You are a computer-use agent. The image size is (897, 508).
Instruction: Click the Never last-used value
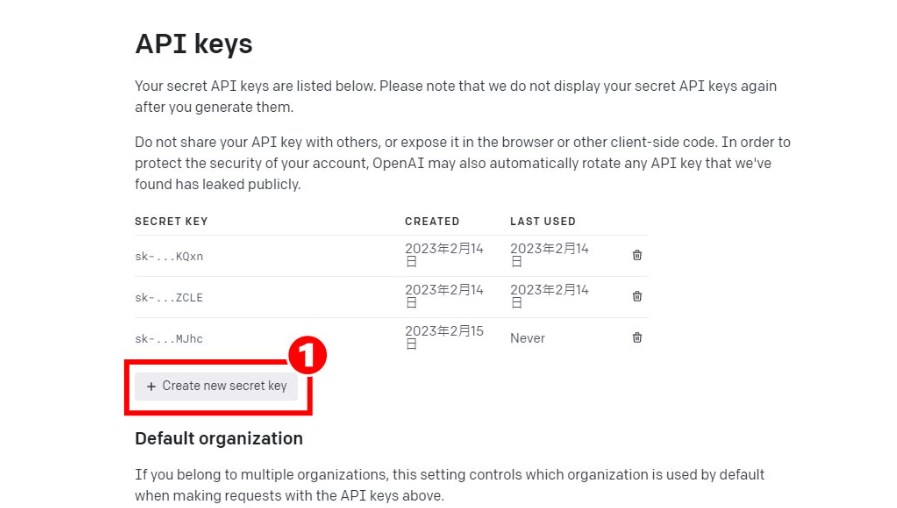(527, 338)
